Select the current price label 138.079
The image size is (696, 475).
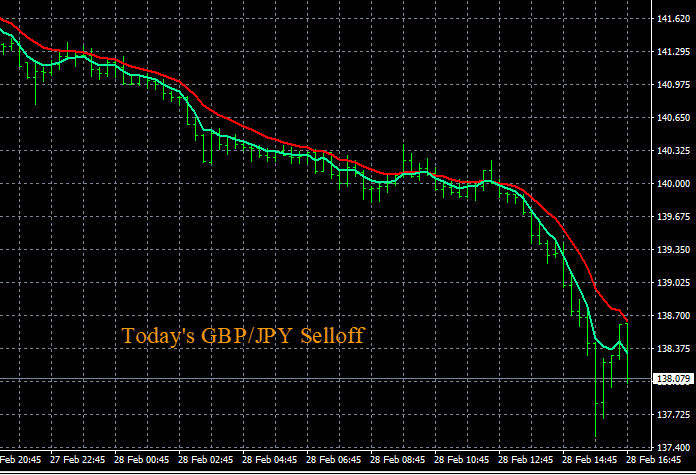672,380
